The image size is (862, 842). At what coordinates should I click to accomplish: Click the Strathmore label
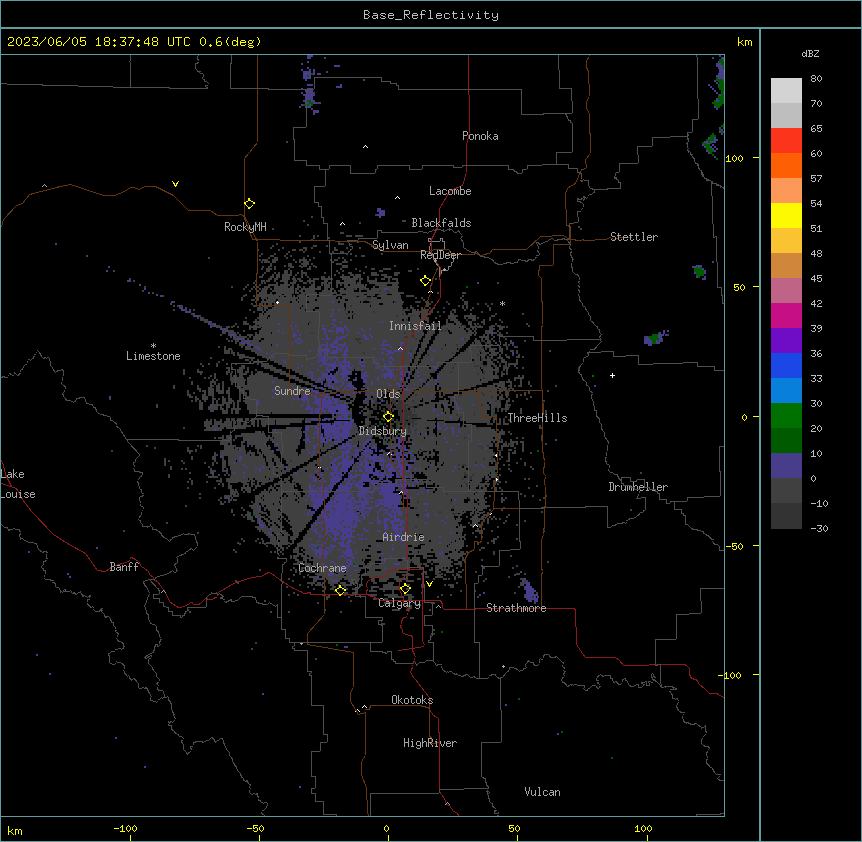[516, 608]
